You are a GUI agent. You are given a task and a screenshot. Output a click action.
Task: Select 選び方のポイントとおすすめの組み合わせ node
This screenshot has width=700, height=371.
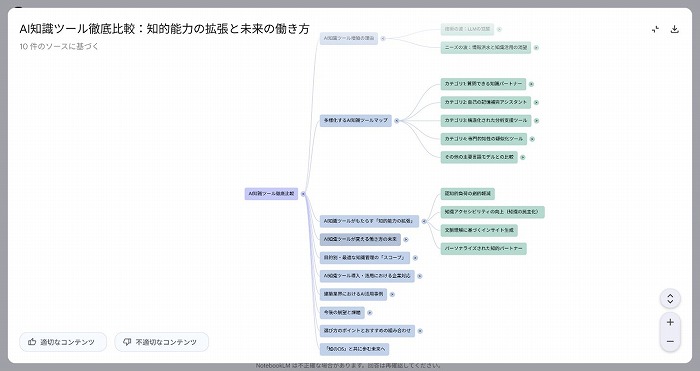pyautogui.click(x=367, y=331)
